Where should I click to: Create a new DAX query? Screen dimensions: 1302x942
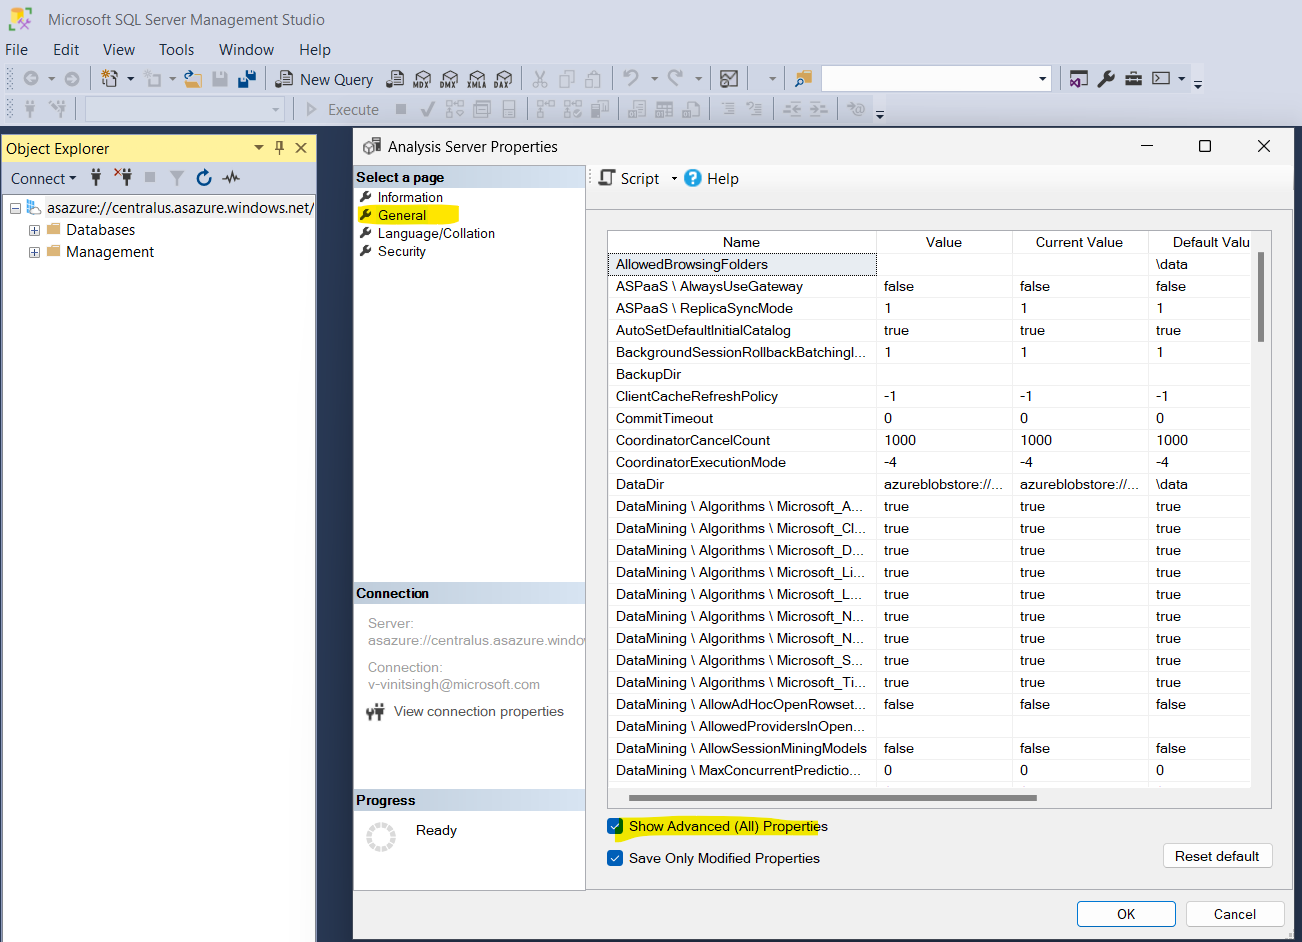point(502,79)
